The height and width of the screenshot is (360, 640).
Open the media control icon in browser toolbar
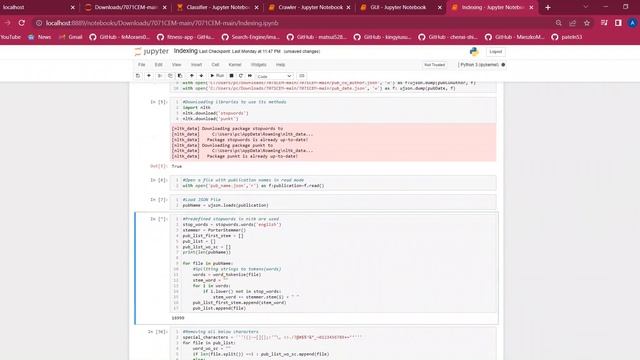(x=604, y=23)
